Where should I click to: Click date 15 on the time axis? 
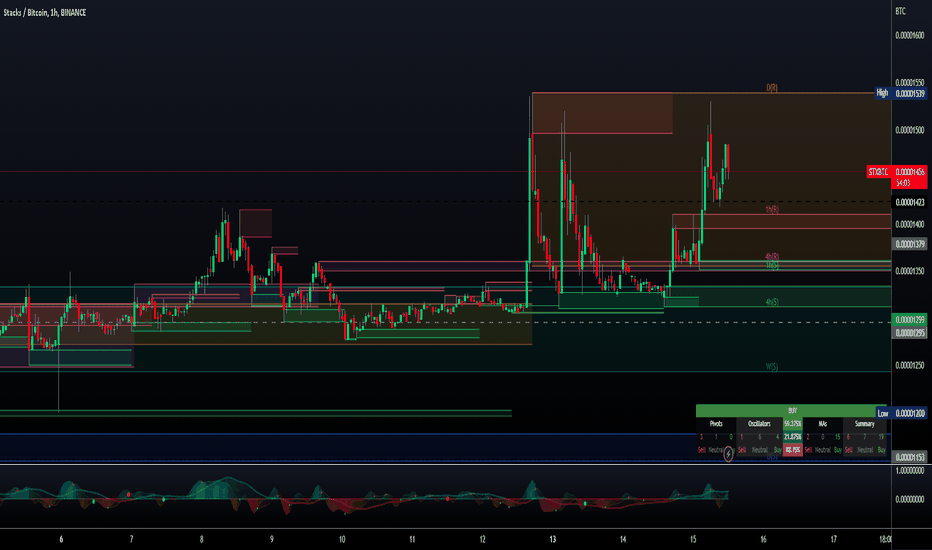692,540
